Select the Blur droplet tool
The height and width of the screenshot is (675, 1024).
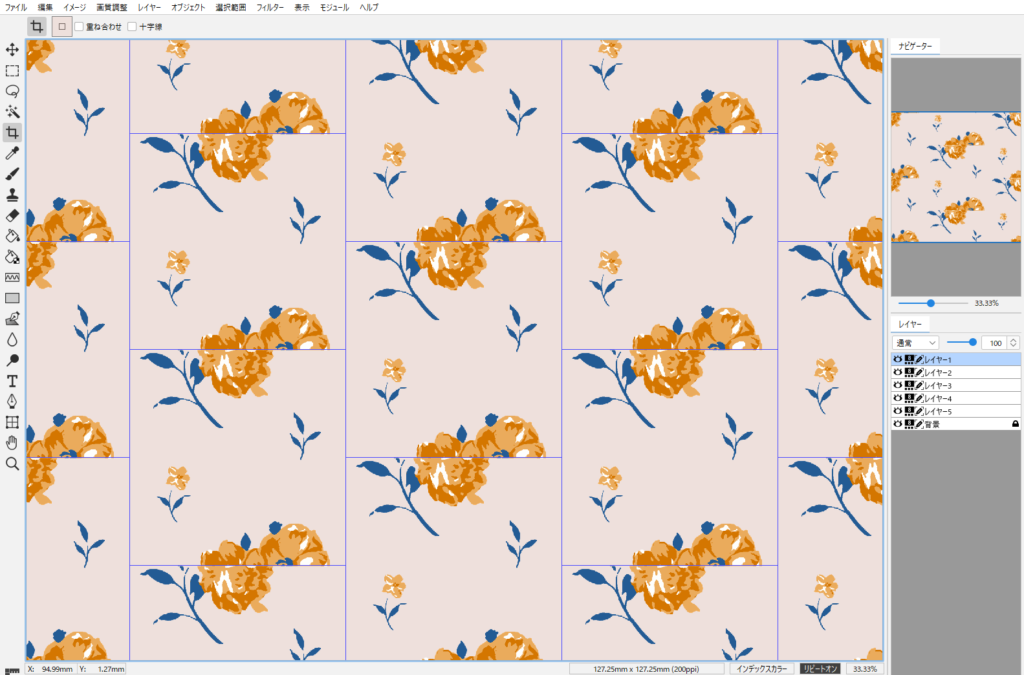pos(12,339)
